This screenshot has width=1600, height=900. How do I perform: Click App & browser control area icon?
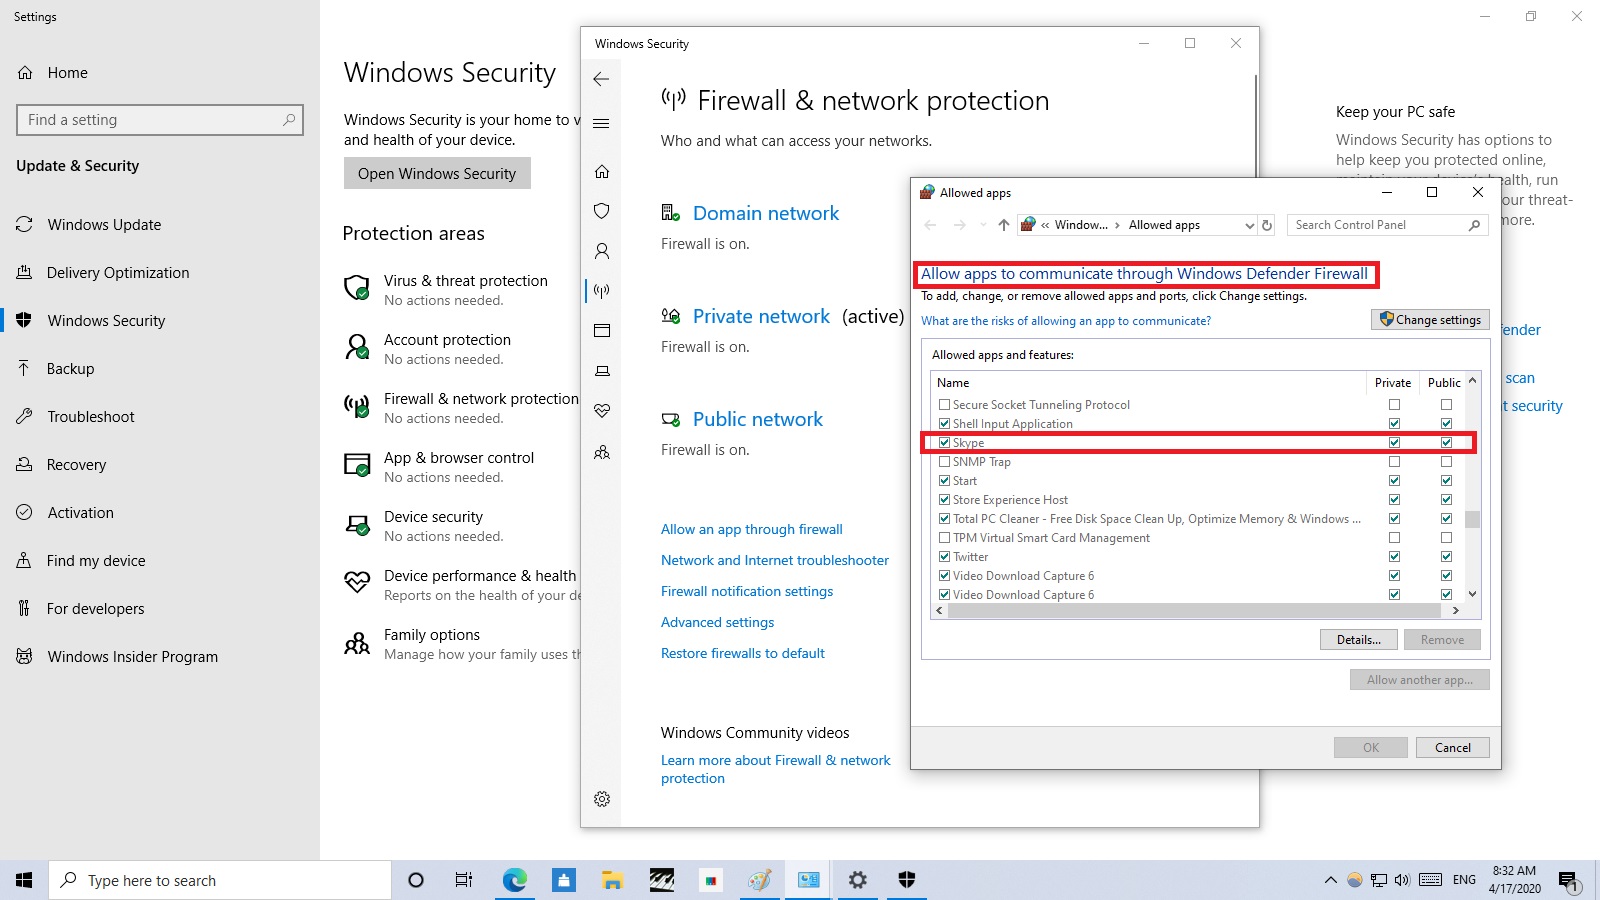pyautogui.click(x=357, y=466)
